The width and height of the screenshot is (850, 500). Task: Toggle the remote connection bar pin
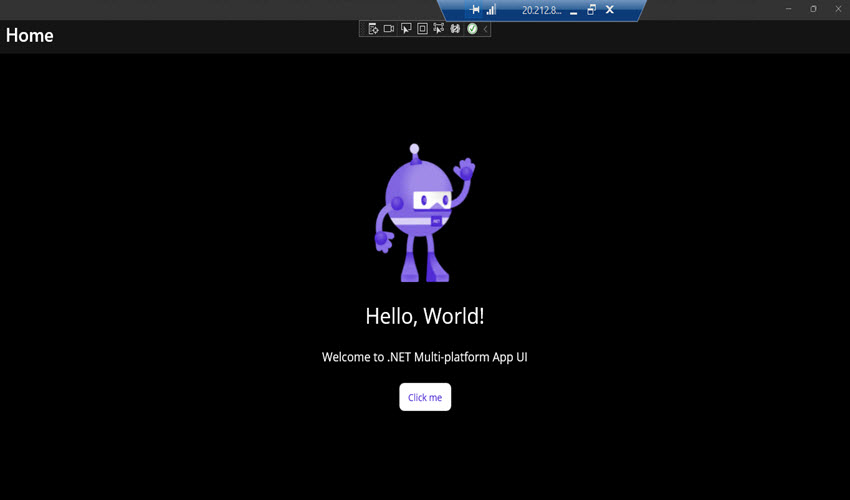[475, 9]
